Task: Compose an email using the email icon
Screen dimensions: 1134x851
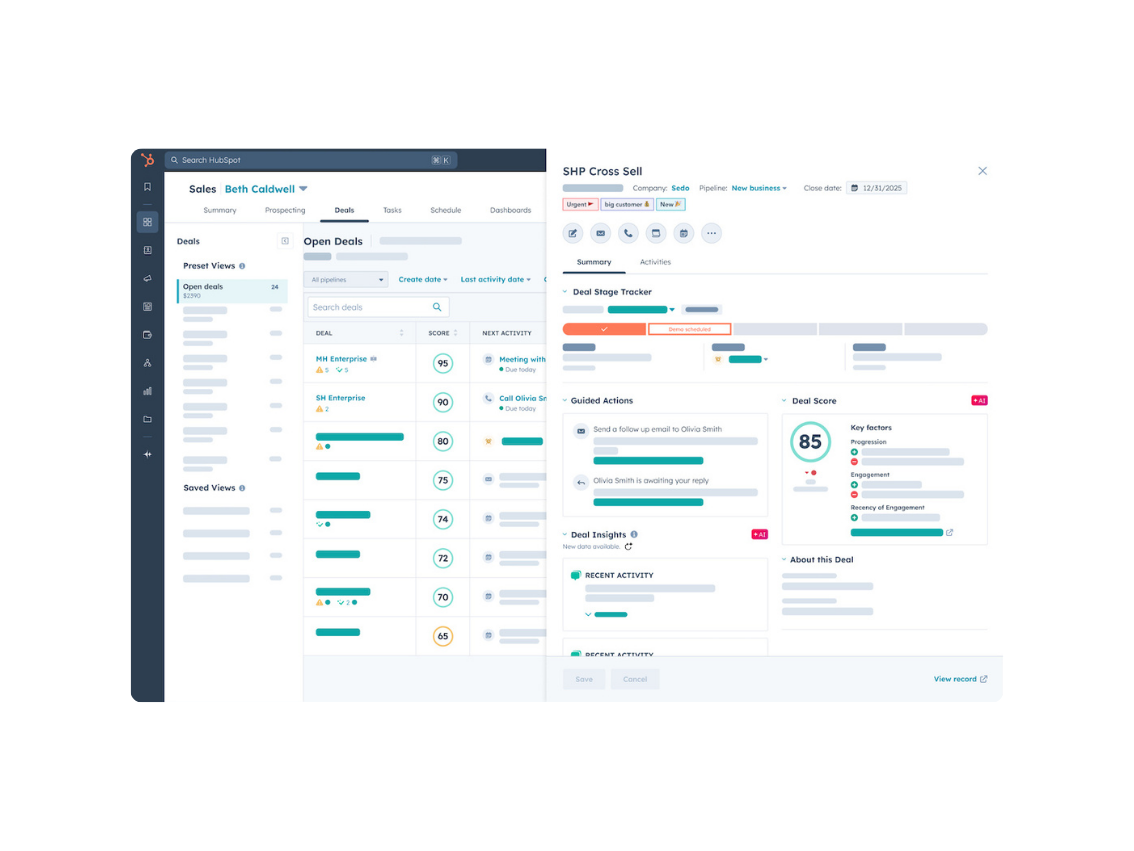Action: tap(601, 233)
